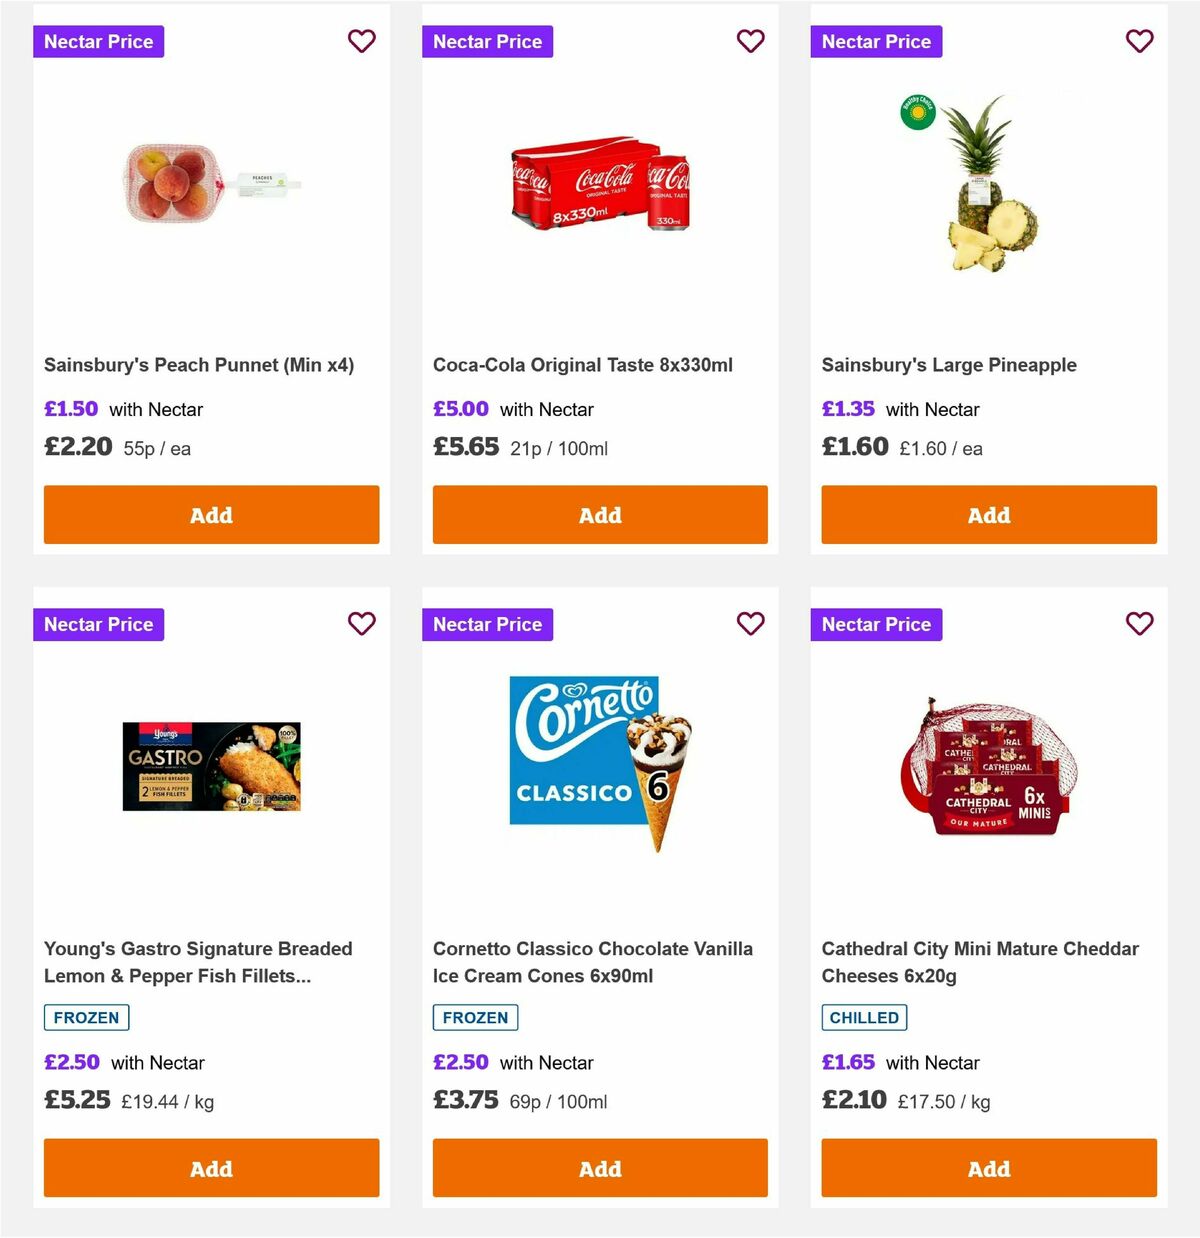The height and width of the screenshot is (1238, 1200).
Task: Favourite the Cathedral City Mini Cheeses
Action: (x=1139, y=624)
